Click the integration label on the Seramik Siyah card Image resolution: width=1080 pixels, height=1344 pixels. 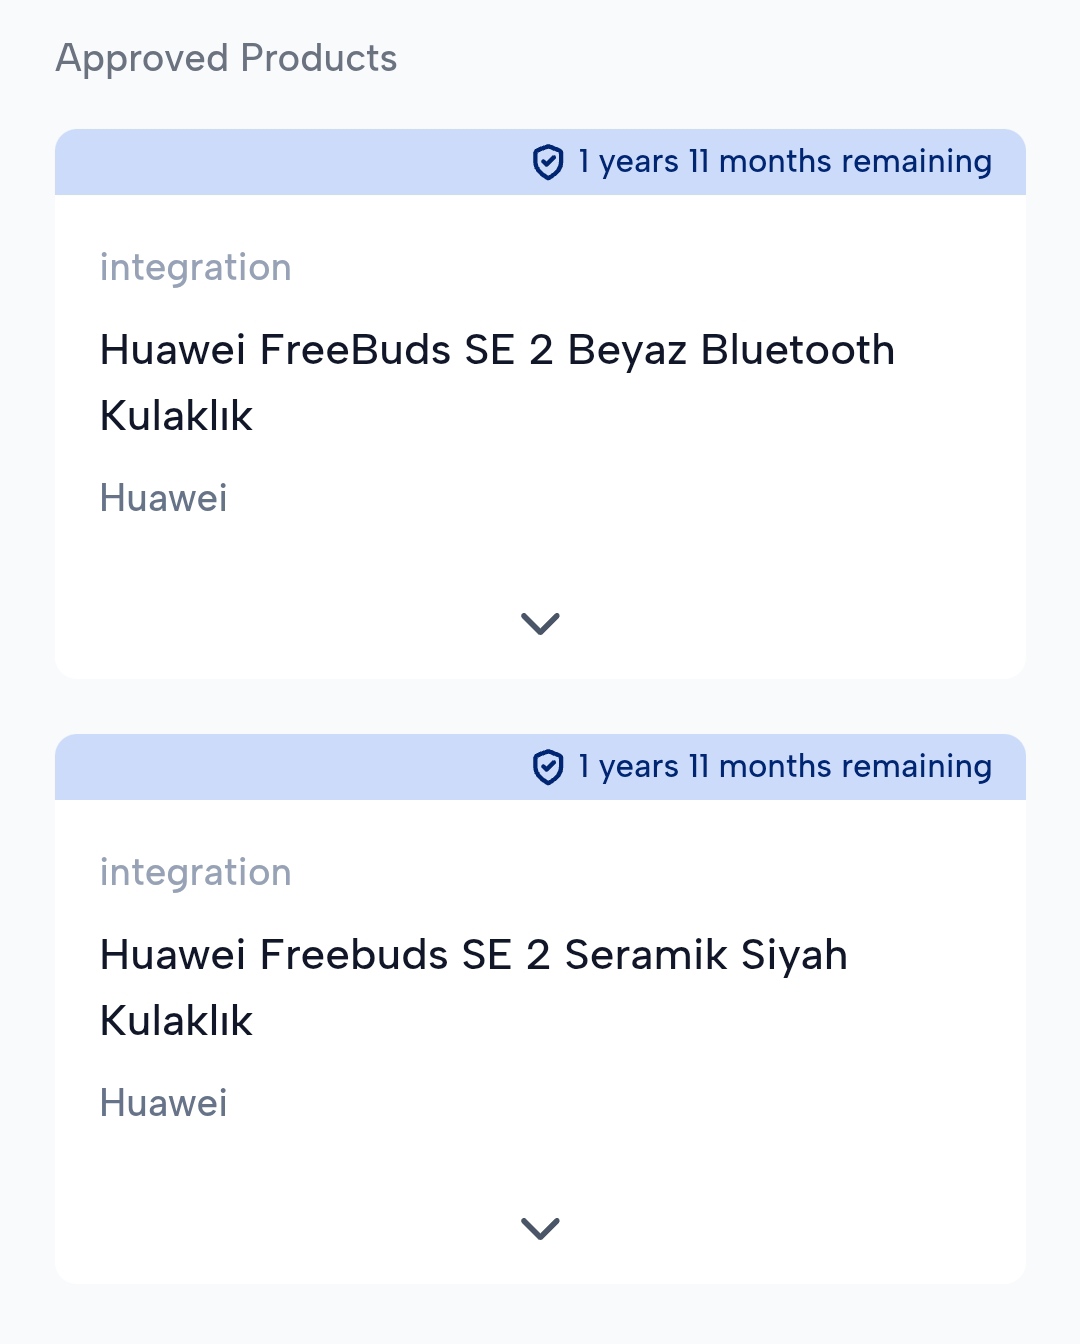tap(195, 873)
